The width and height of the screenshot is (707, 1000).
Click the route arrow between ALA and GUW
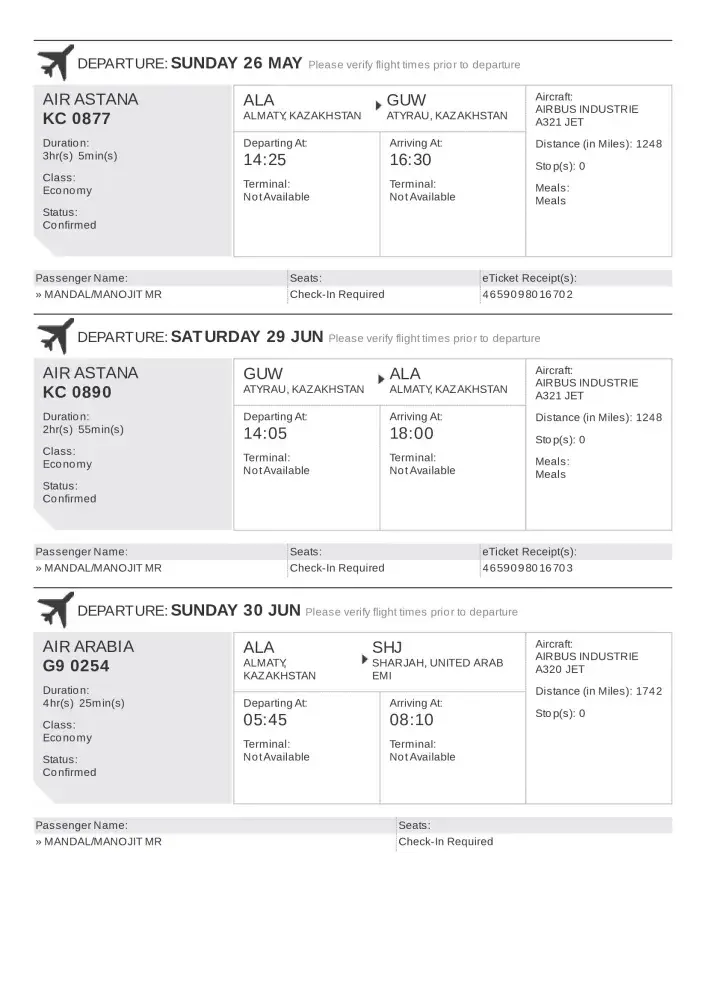(378, 104)
